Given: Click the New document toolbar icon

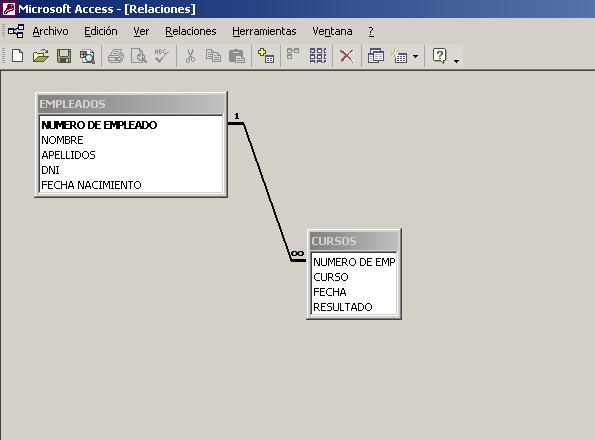Looking at the screenshot, I should tap(17, 56).
